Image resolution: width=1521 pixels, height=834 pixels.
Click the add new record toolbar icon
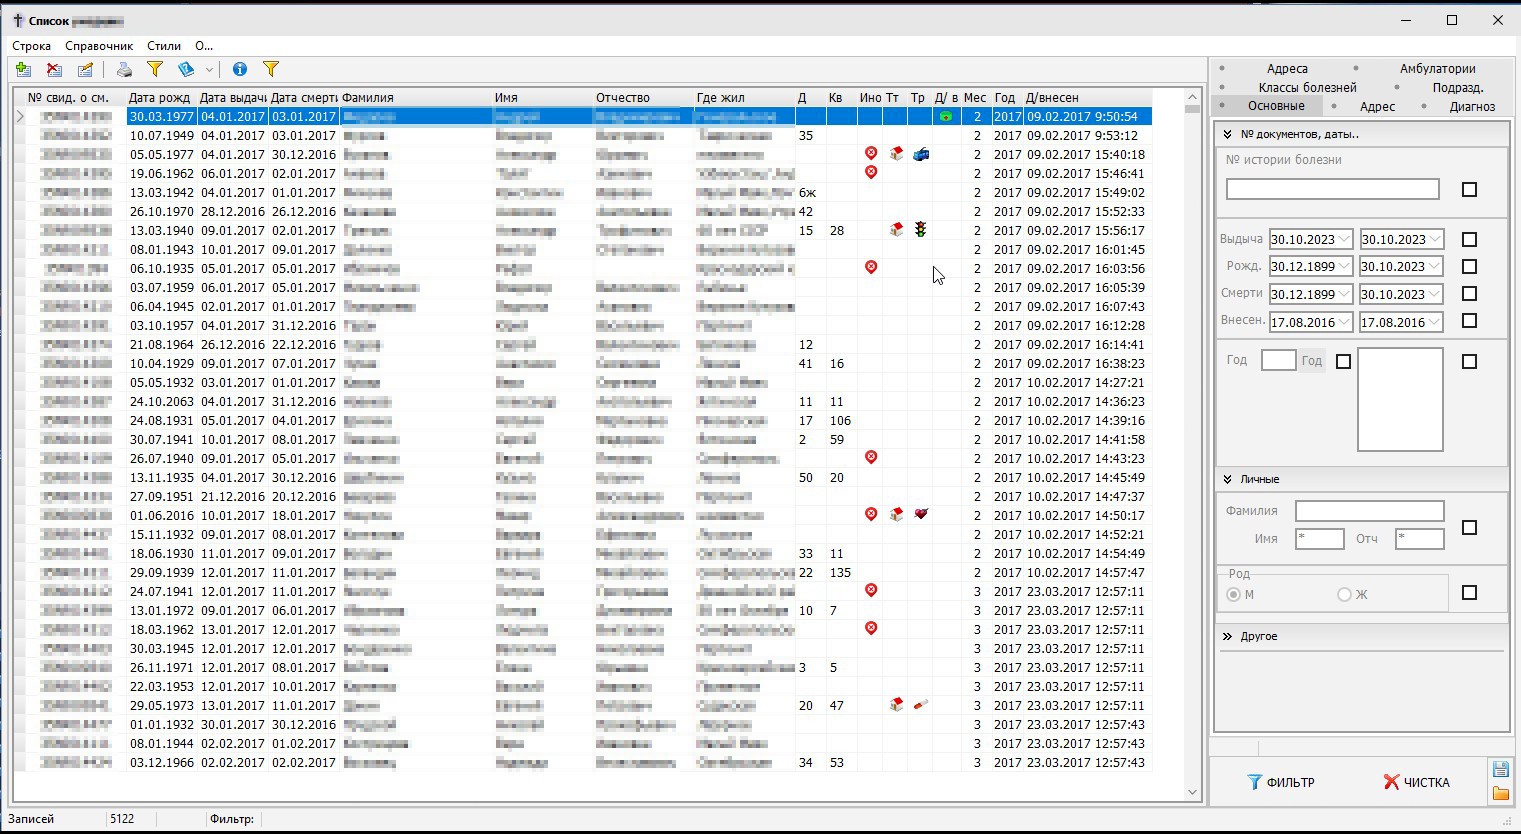pos(23,69)
